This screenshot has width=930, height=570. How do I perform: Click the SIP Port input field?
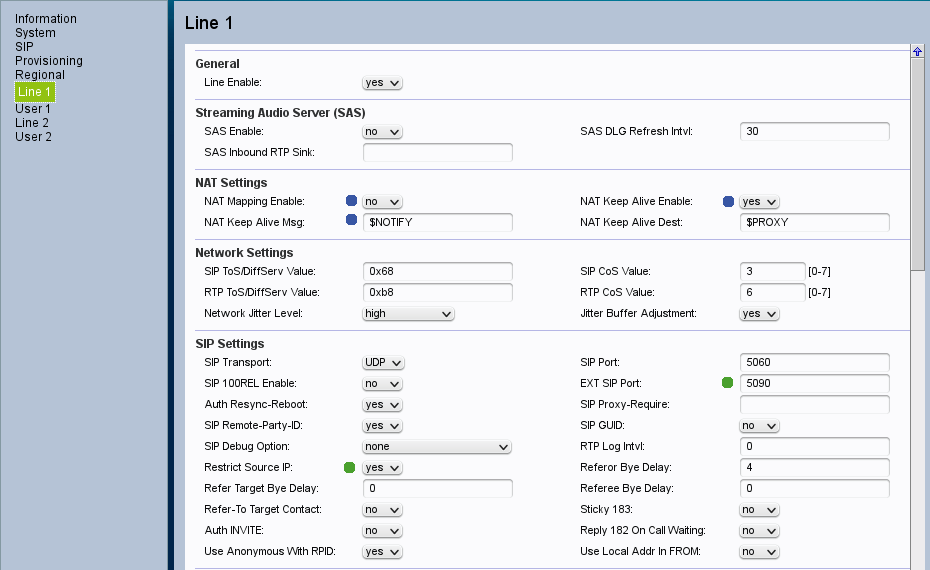pyautogui.click(x=815, y=362)
